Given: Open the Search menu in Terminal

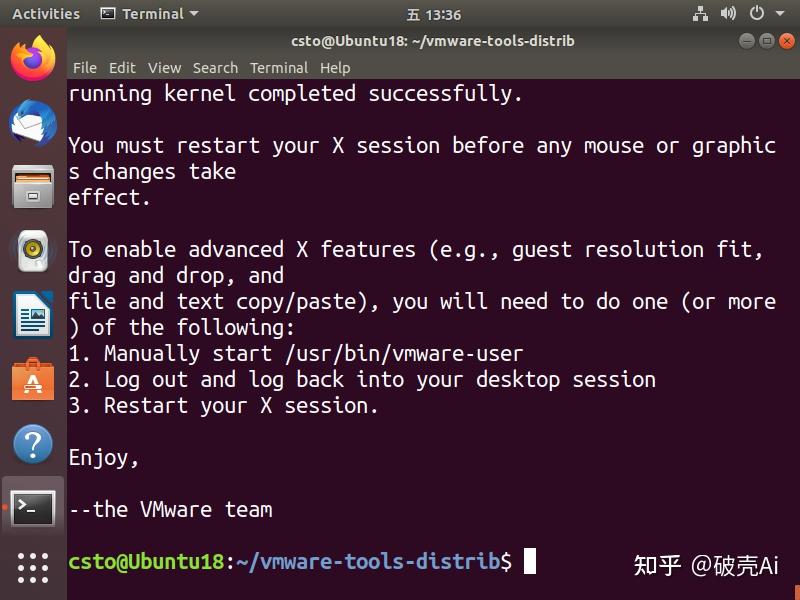Looking at the screenshot, I should click(x=215, y=68).
